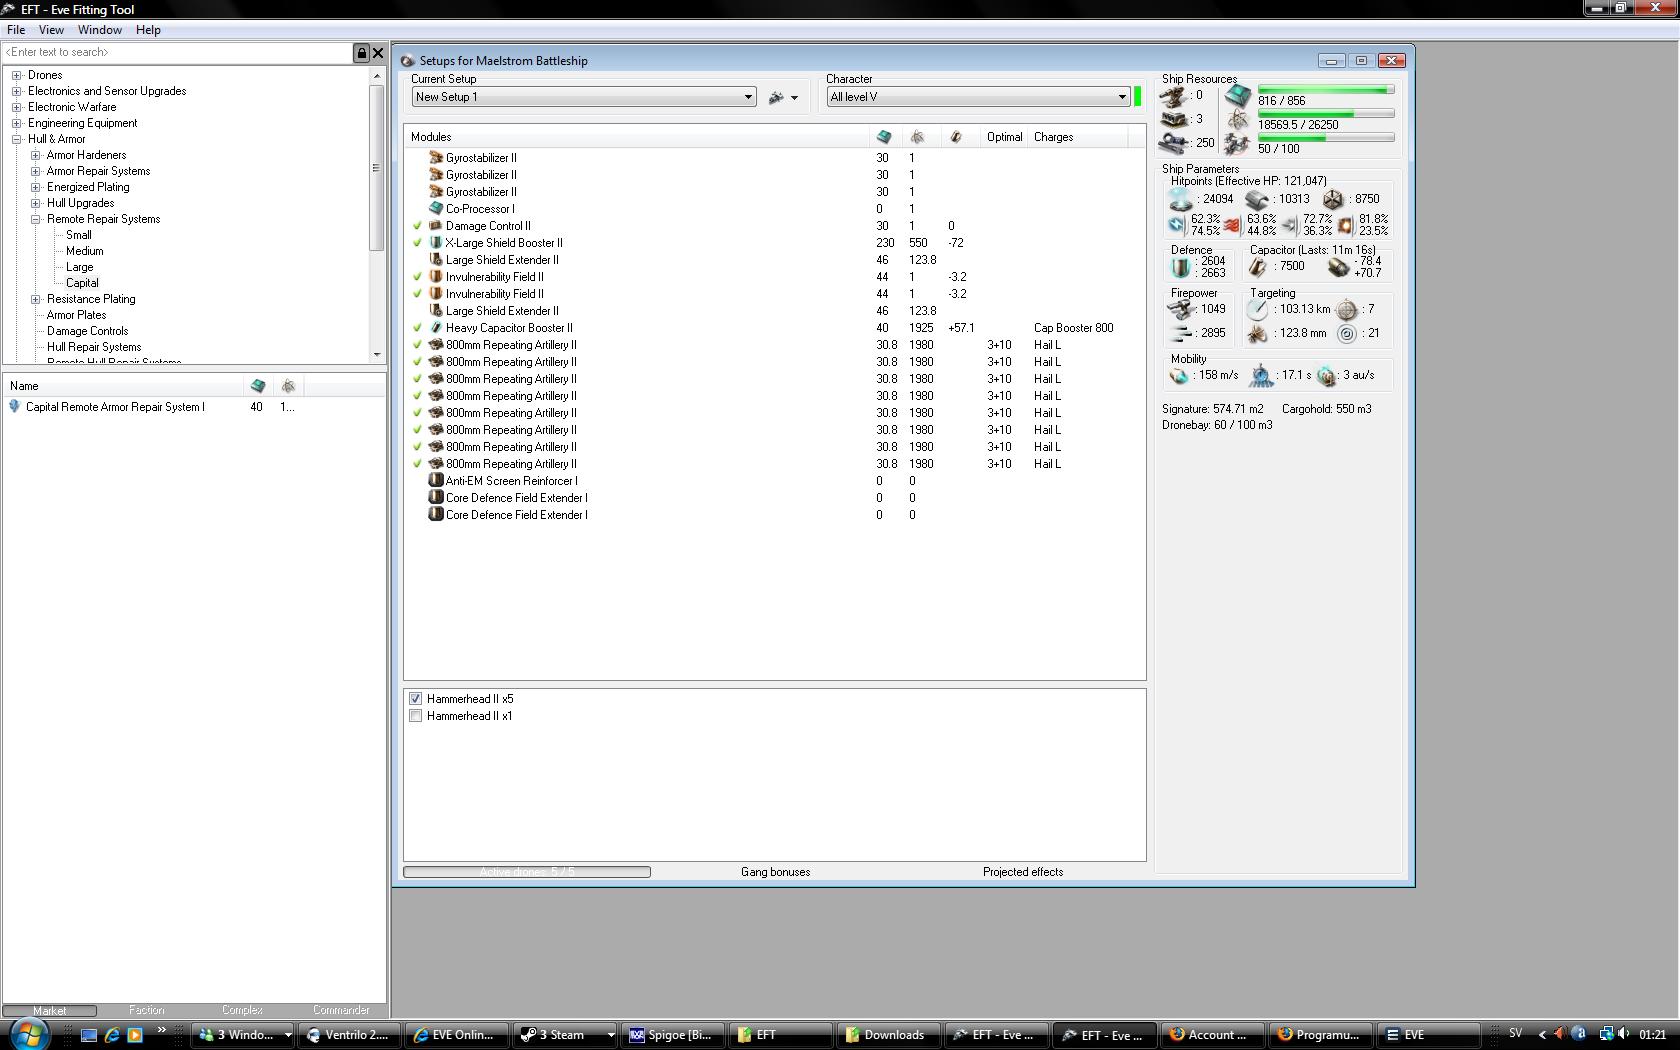Click the Co-Processor I module icon
Viewport: 1680px width, 1050px height.
coord(436,209)
